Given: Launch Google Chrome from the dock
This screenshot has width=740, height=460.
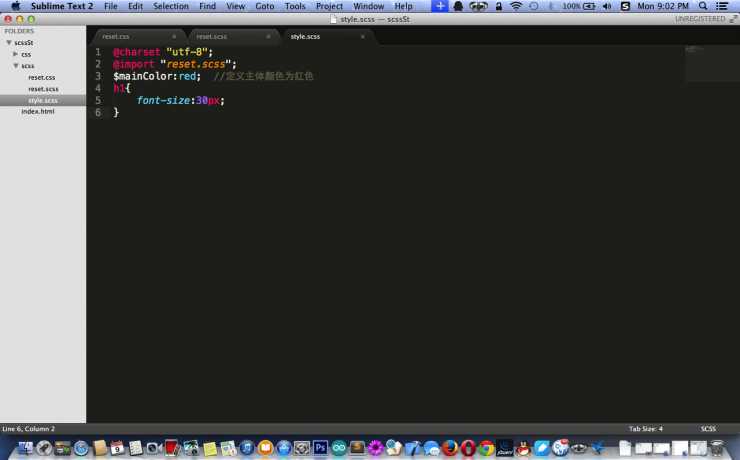Looking at the screenshot, I should [487, 447].
